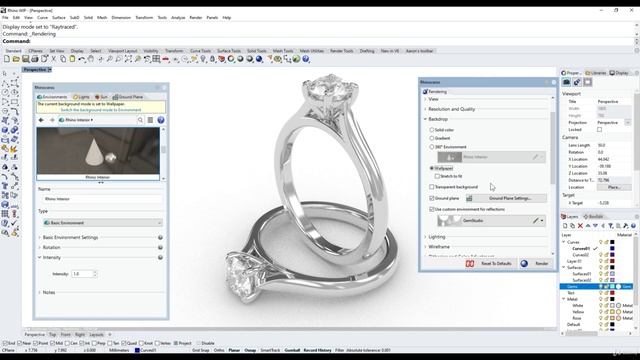Switch to the Top viewport tab

pyautogui.click(x=52, y=335)
